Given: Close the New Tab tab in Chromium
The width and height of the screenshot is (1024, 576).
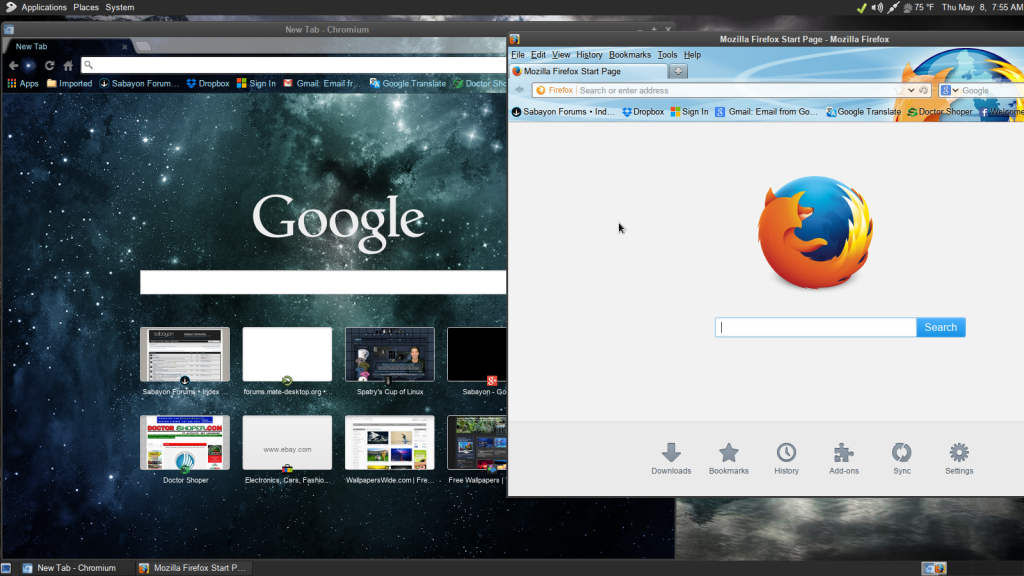Looking at the screenshot, I should coord(125,46).
